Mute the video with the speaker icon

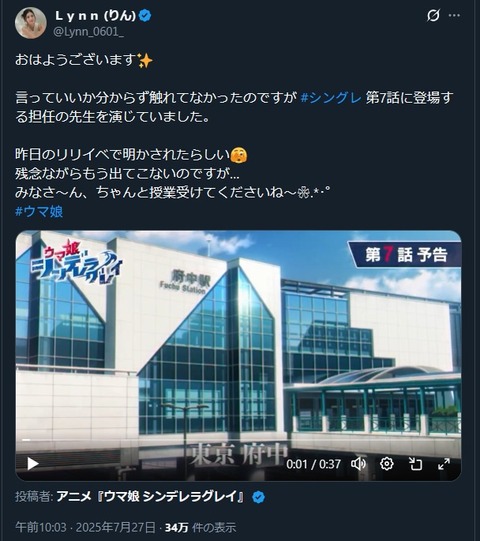click(x=358, y=464)
